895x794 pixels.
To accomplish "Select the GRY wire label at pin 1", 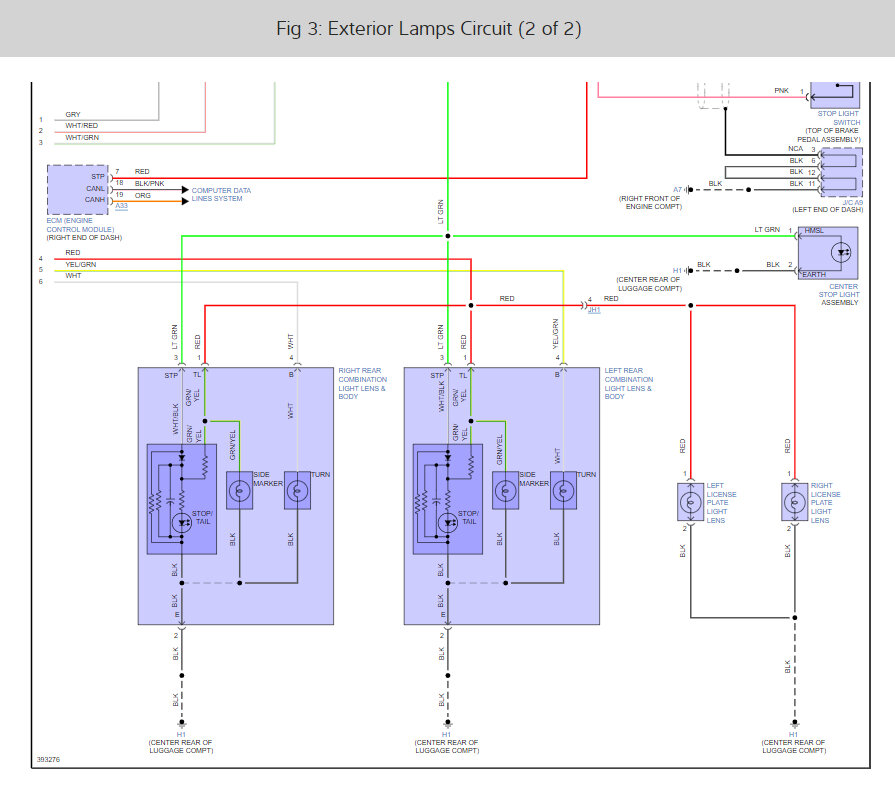I will click(x=73, y=115).
